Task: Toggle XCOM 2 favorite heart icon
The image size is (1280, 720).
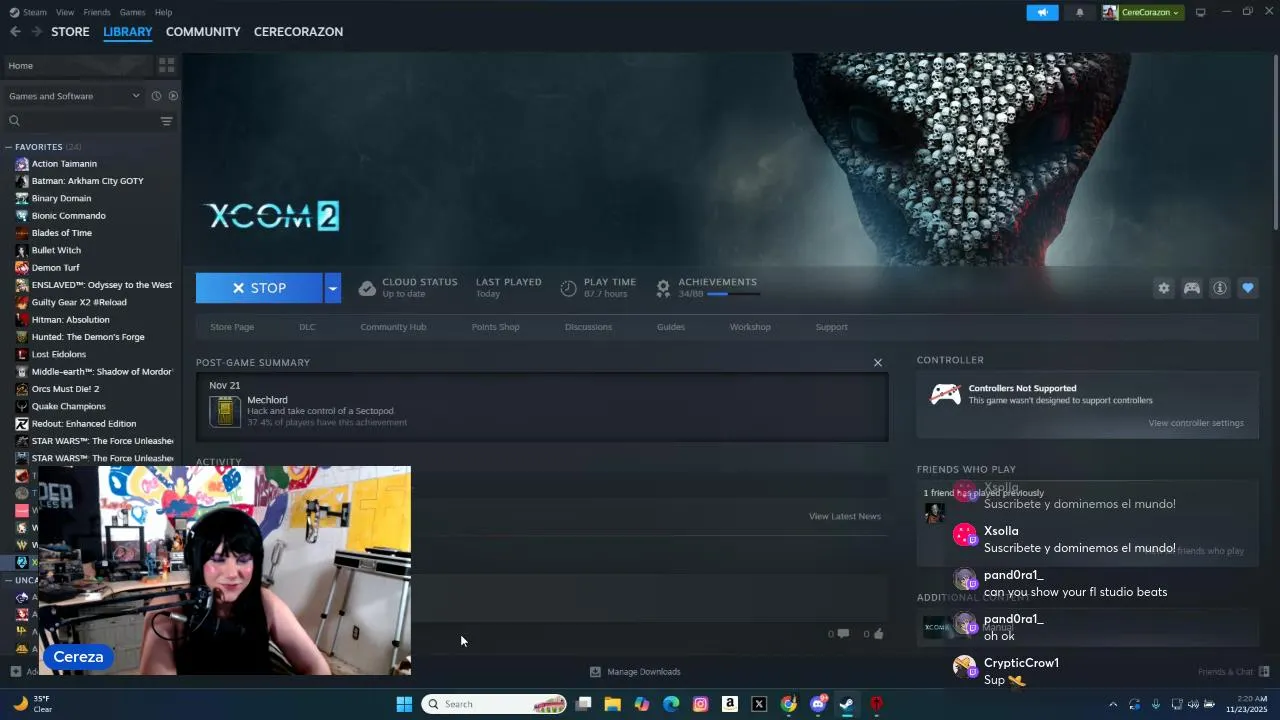Action: 1248,288
